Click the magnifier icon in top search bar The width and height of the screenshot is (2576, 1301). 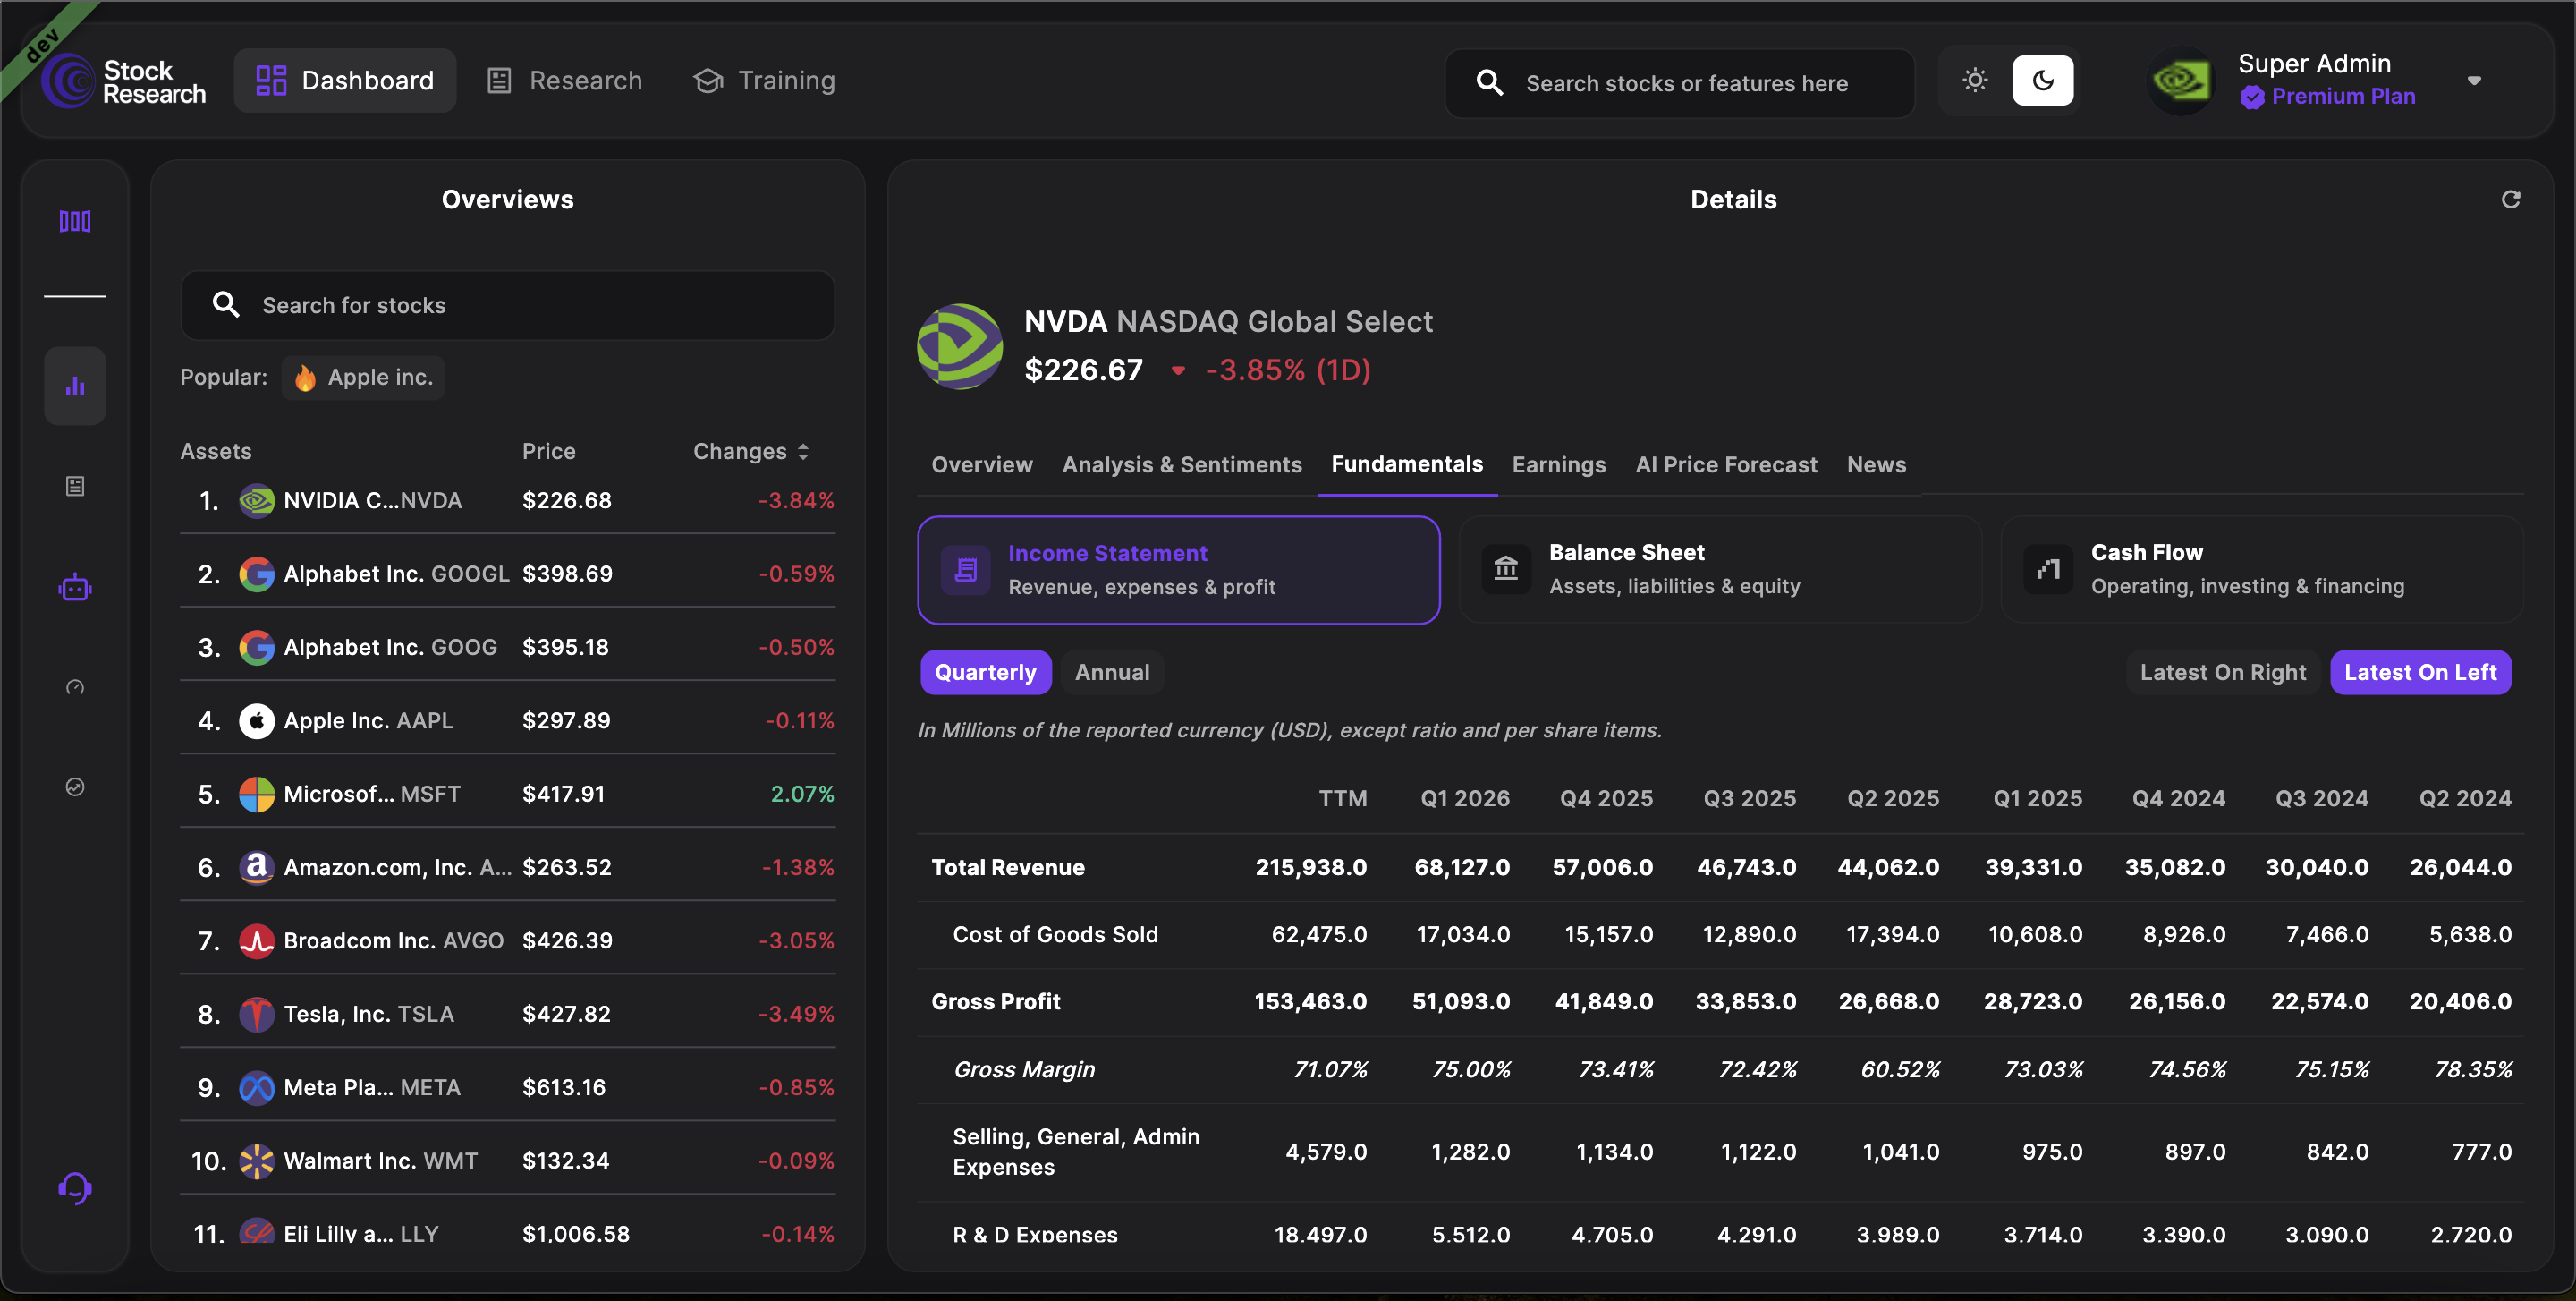(1490, 83)
